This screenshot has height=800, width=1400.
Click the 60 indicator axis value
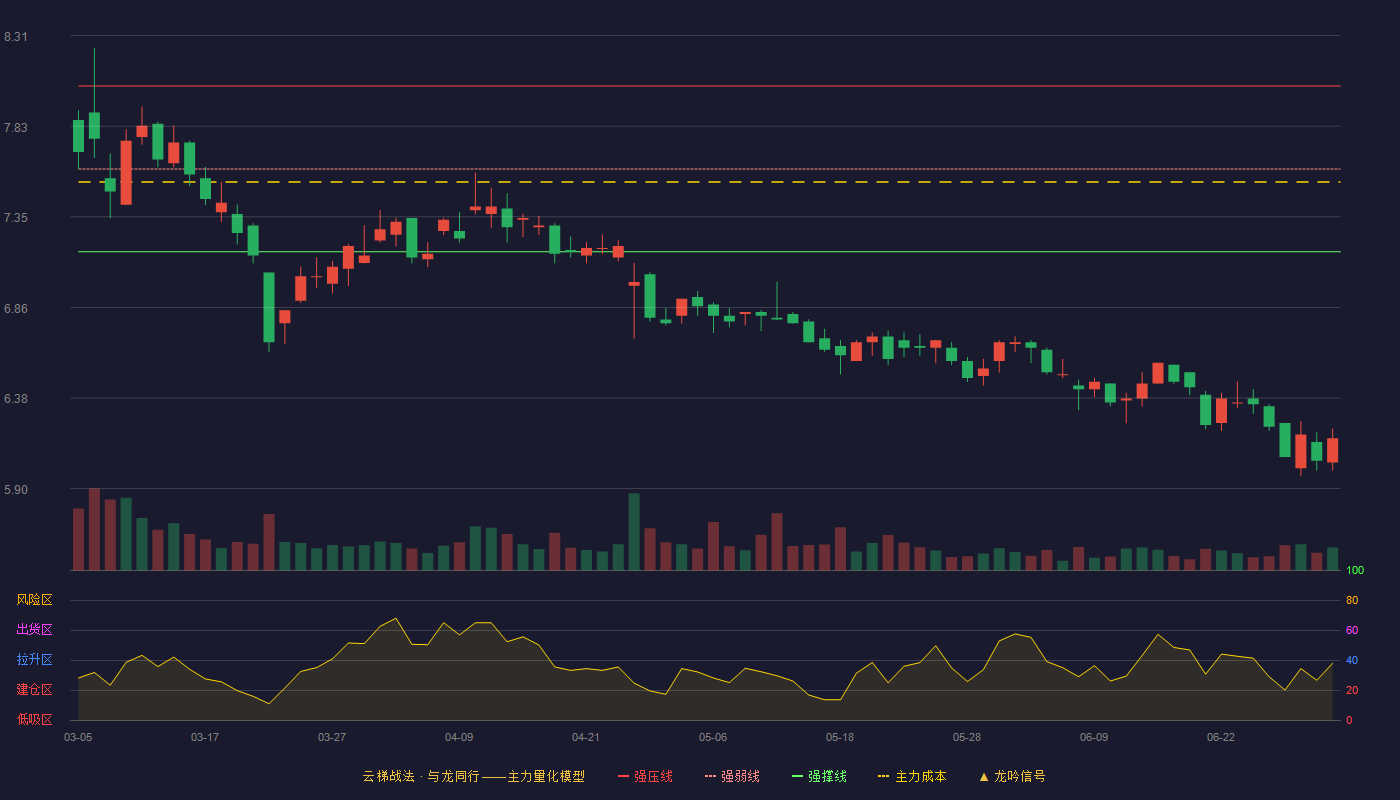click(x=1352, y=630)
